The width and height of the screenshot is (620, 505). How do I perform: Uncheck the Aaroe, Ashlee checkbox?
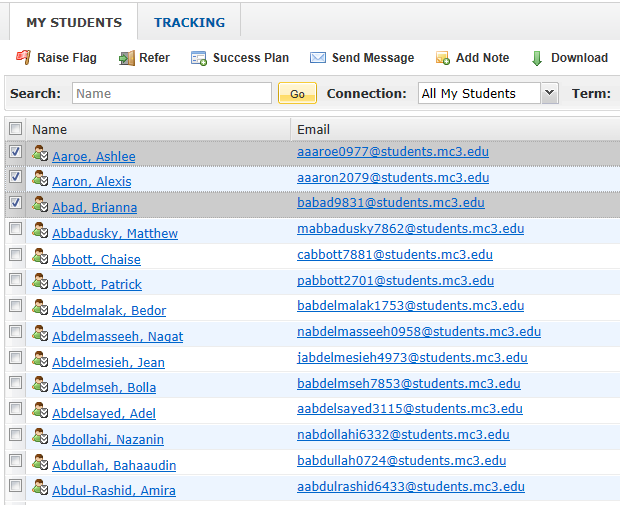click(x=15, y=151)
